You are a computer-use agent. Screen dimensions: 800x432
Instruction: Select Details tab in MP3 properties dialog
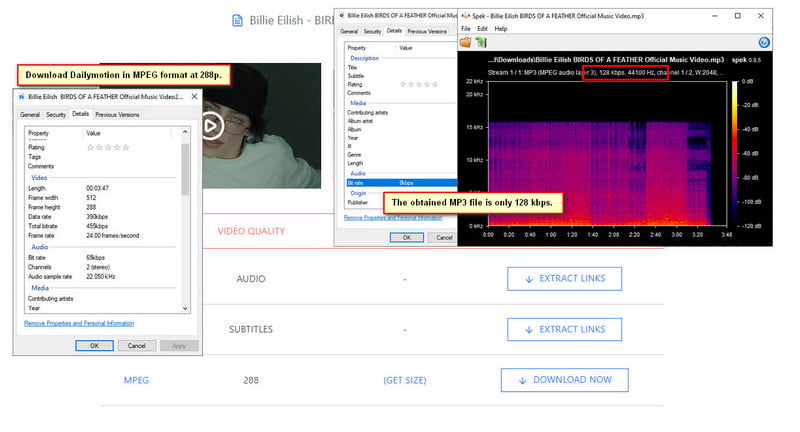click(x=394, y=31)
